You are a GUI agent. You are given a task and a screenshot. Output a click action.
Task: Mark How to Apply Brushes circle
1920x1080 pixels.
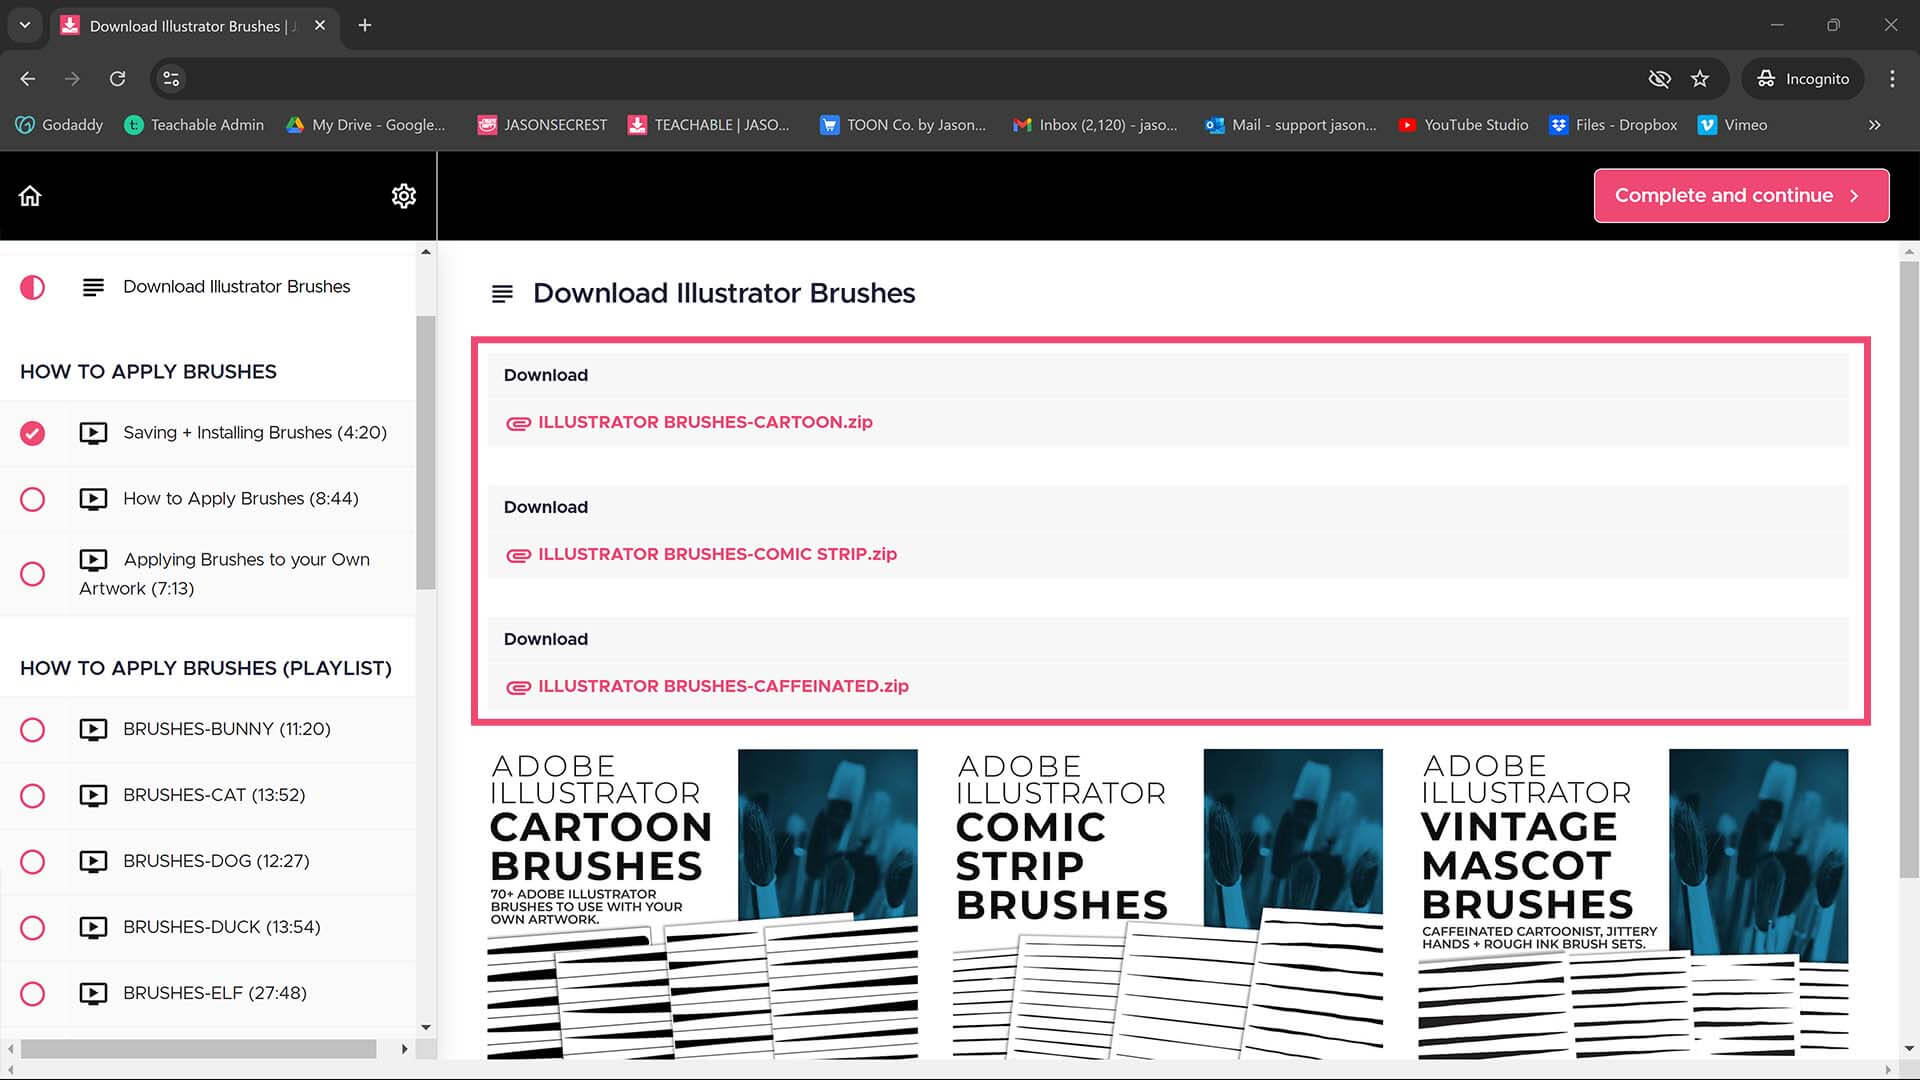pyautogui.click(x=32, y=499)
